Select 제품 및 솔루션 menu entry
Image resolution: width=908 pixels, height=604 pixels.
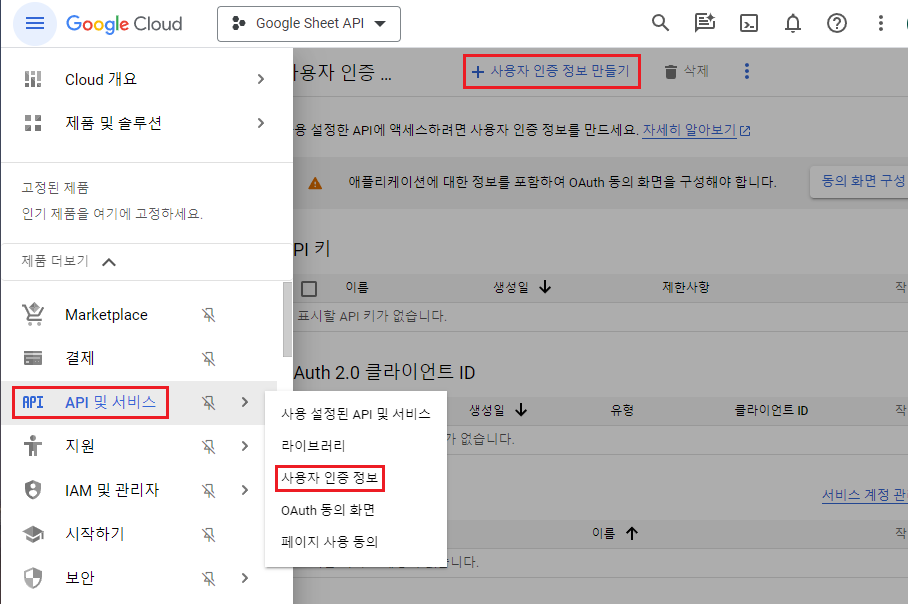click(x=114, y=123)
